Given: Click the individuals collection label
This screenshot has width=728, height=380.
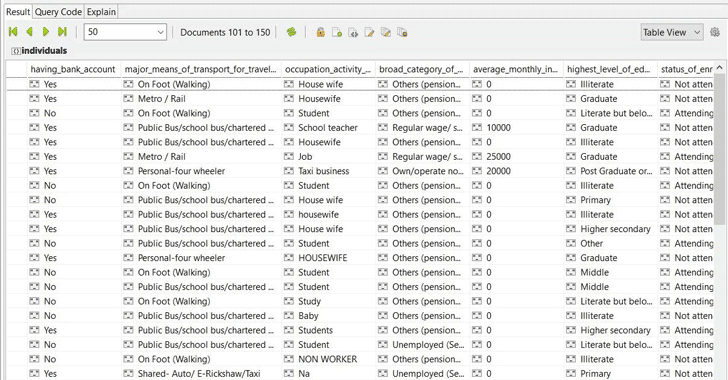Looking at the screenshot, I should [x=44, y=51].
